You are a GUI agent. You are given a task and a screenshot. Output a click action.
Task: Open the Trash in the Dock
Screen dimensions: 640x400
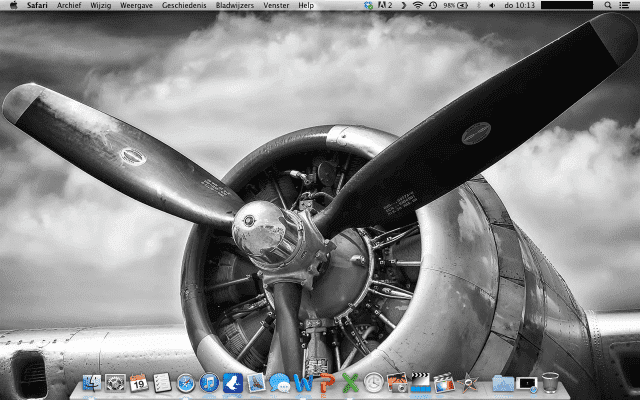coord(550,382)
